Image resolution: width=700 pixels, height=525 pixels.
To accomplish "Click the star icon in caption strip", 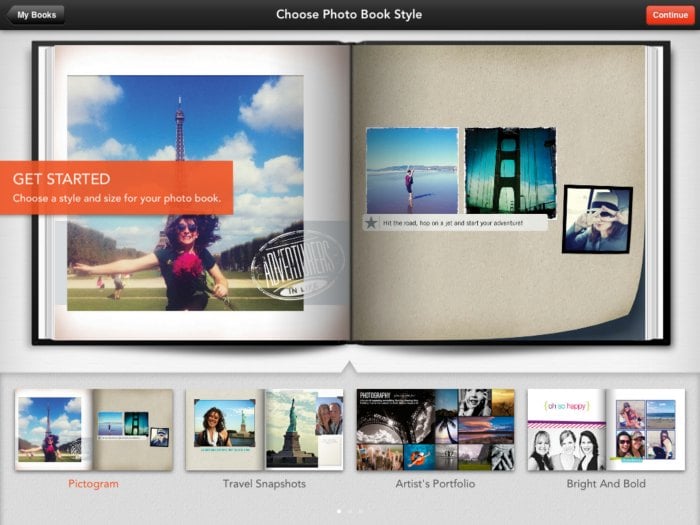I will click(x=371, y=222).
